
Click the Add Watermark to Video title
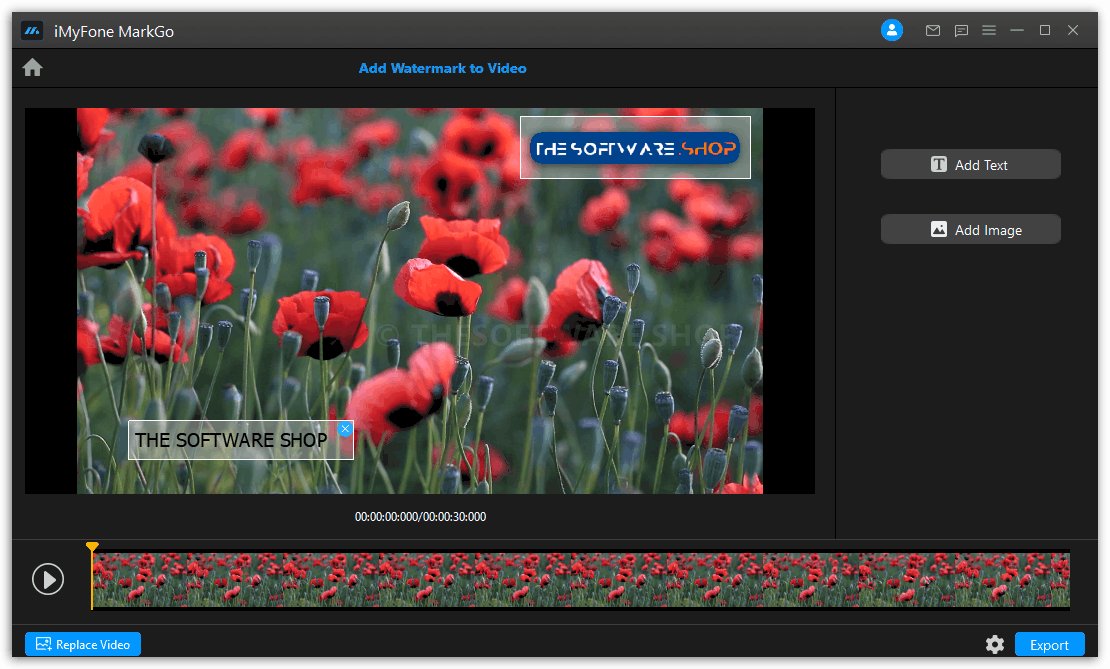[442, 69]
